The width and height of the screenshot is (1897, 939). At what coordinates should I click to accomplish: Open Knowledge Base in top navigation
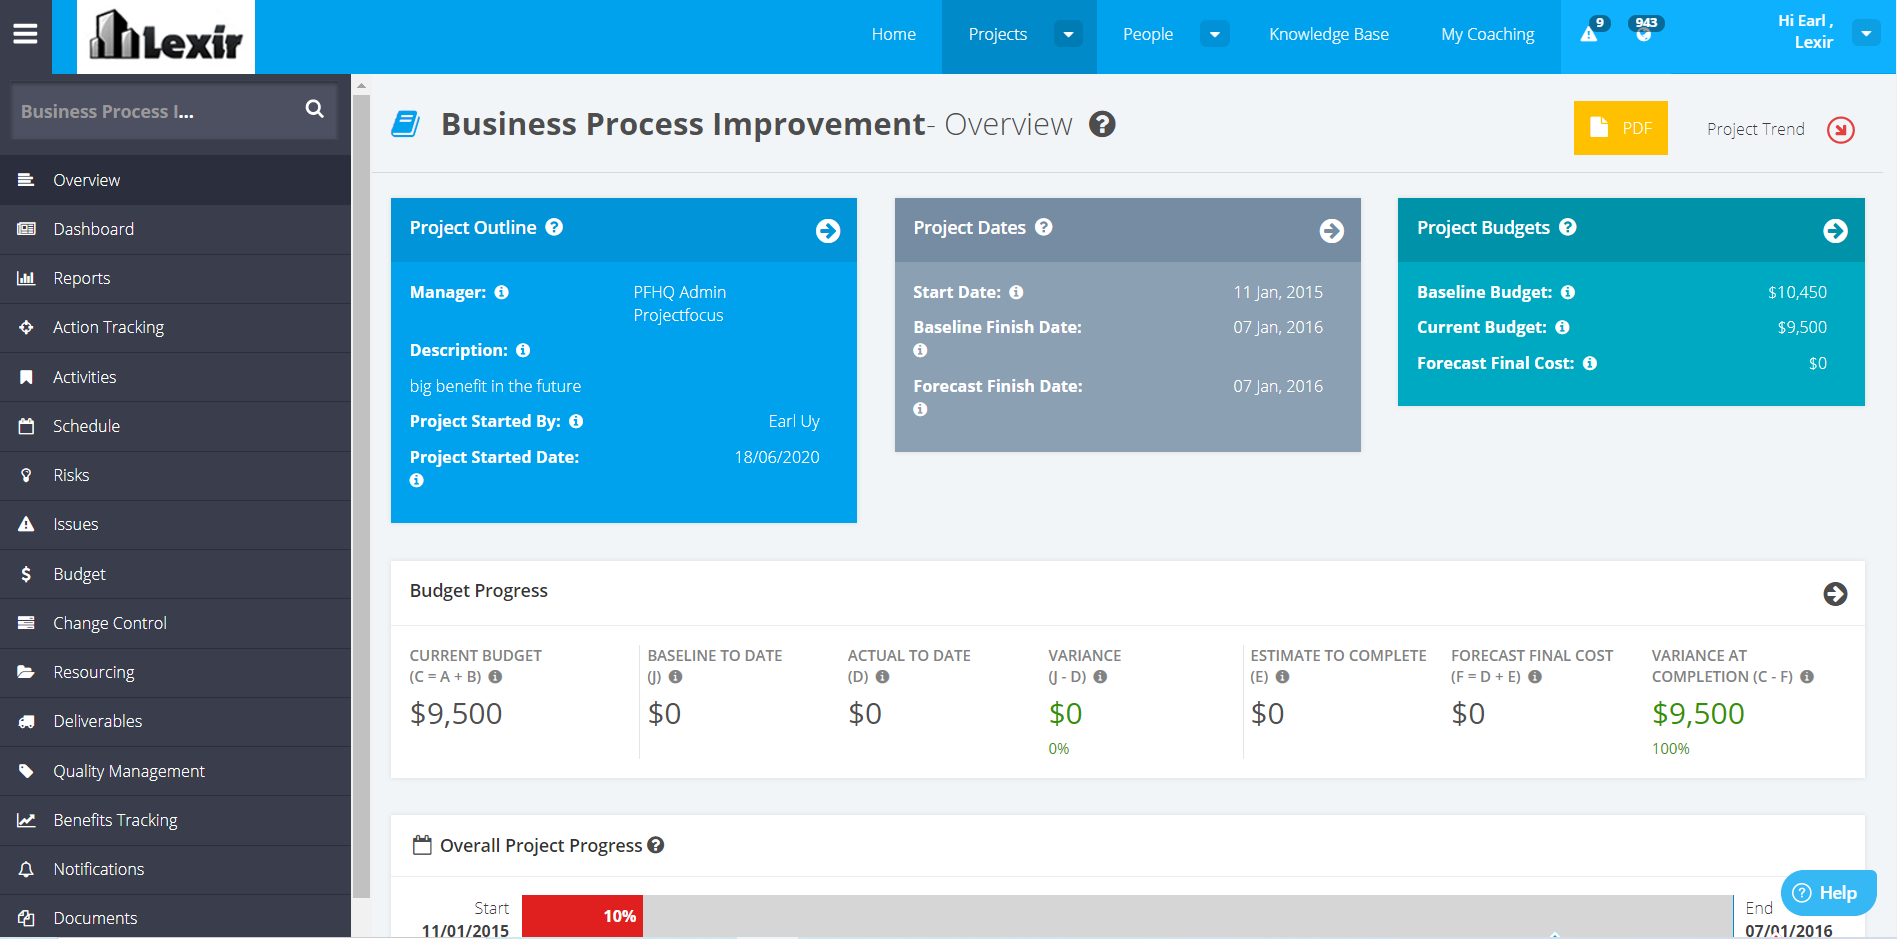[x=1329, y=34]
